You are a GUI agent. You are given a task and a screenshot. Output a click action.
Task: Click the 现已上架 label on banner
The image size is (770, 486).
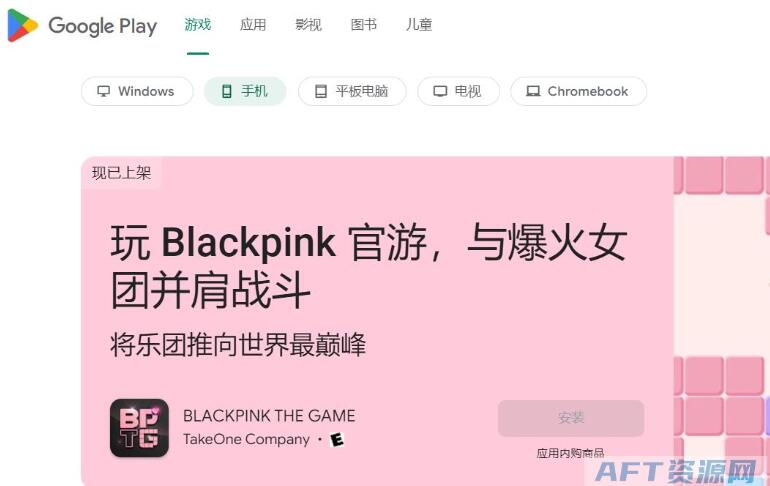point(121,173)
